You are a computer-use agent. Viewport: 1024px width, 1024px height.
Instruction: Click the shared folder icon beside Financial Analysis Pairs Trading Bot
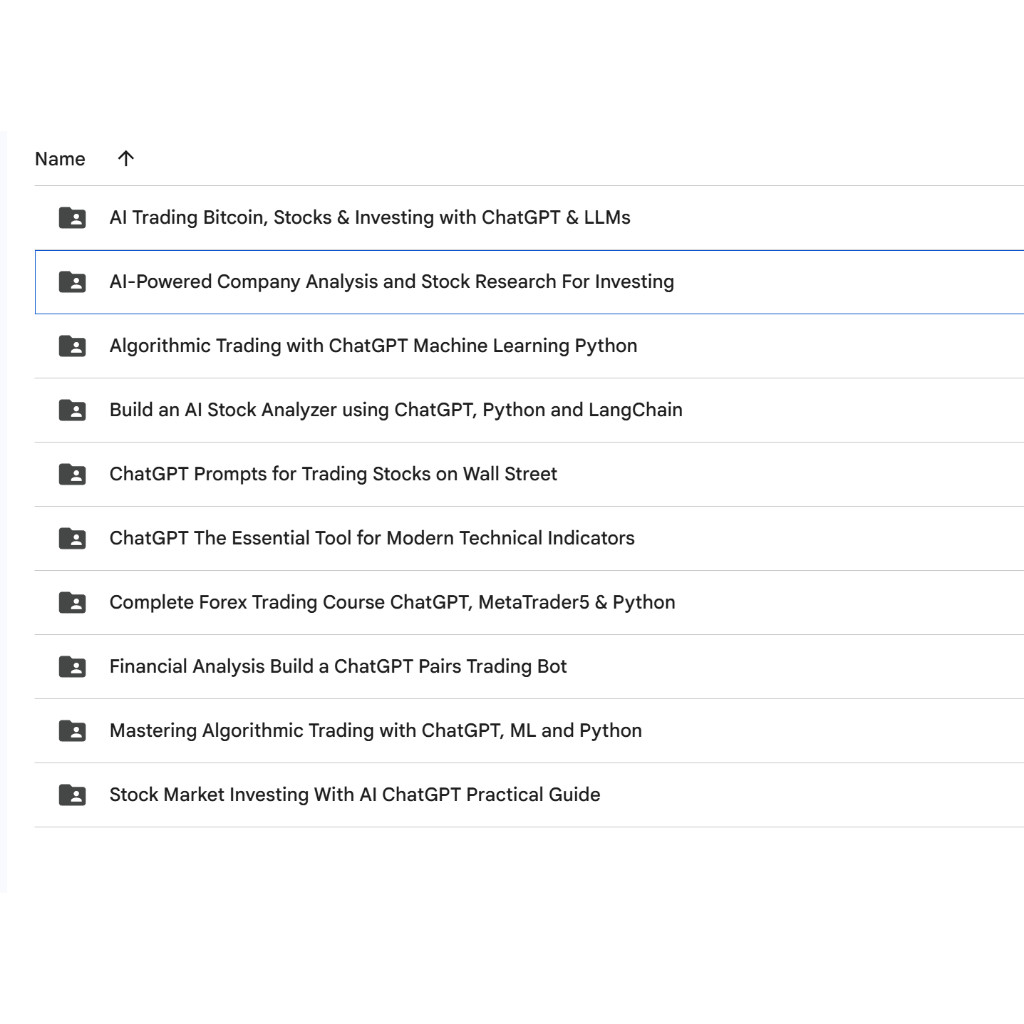[71, 666]
